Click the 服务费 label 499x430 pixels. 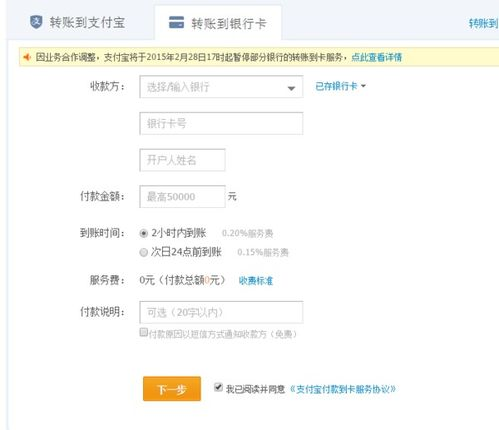(107, 280)
